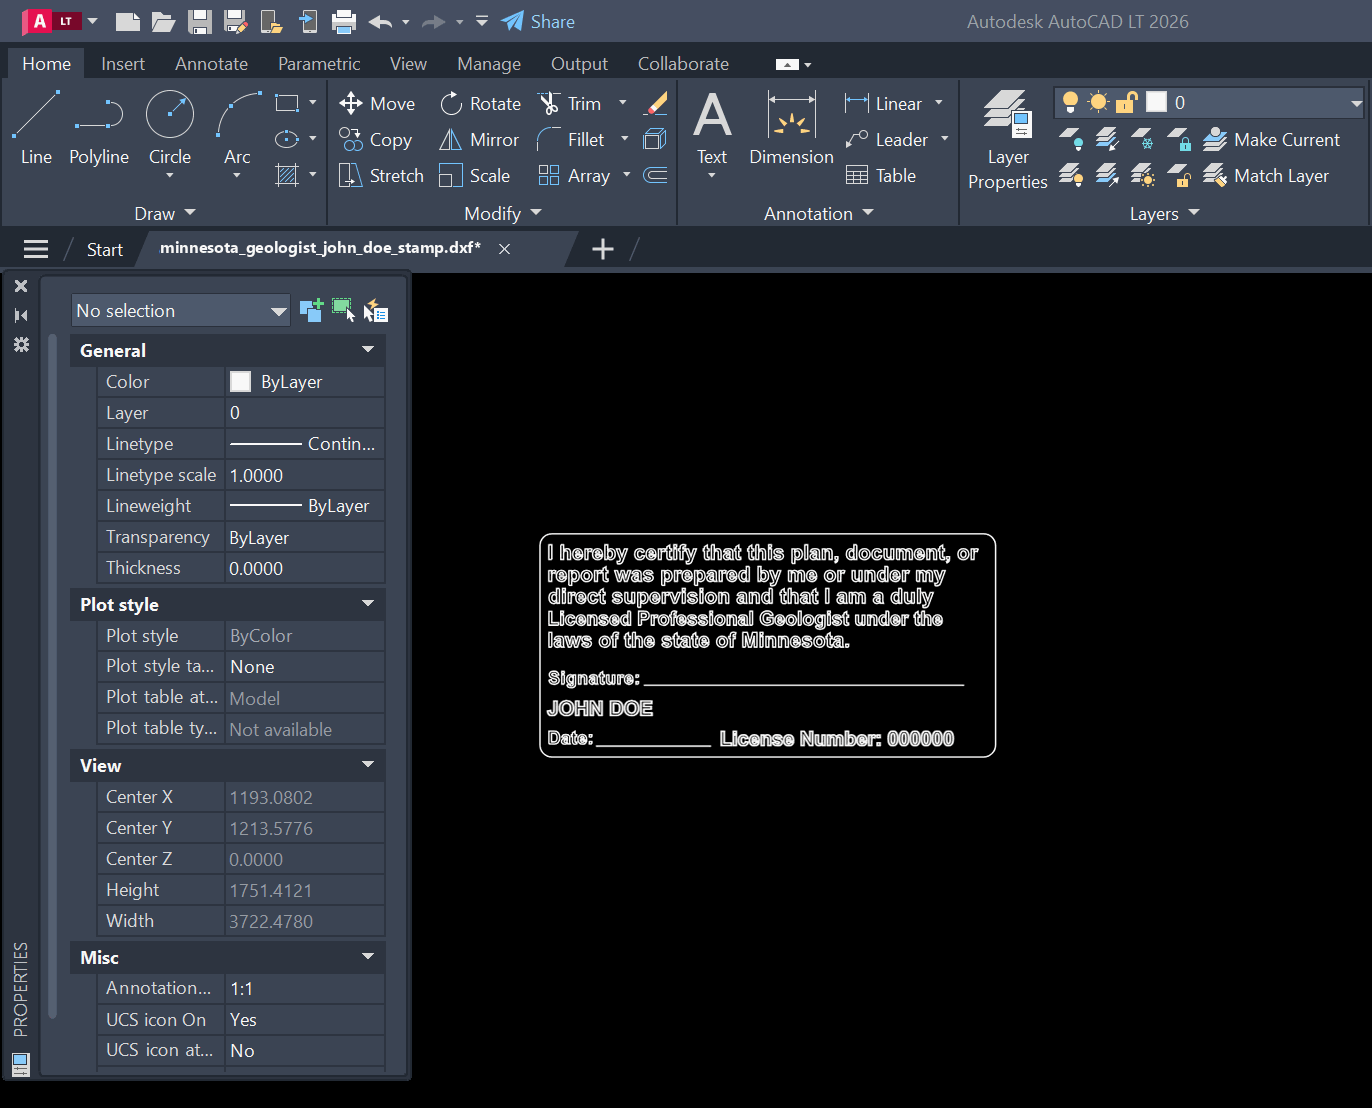
Task: Toggle layer 0 lock icon
Action: [x=1127, y=102]
